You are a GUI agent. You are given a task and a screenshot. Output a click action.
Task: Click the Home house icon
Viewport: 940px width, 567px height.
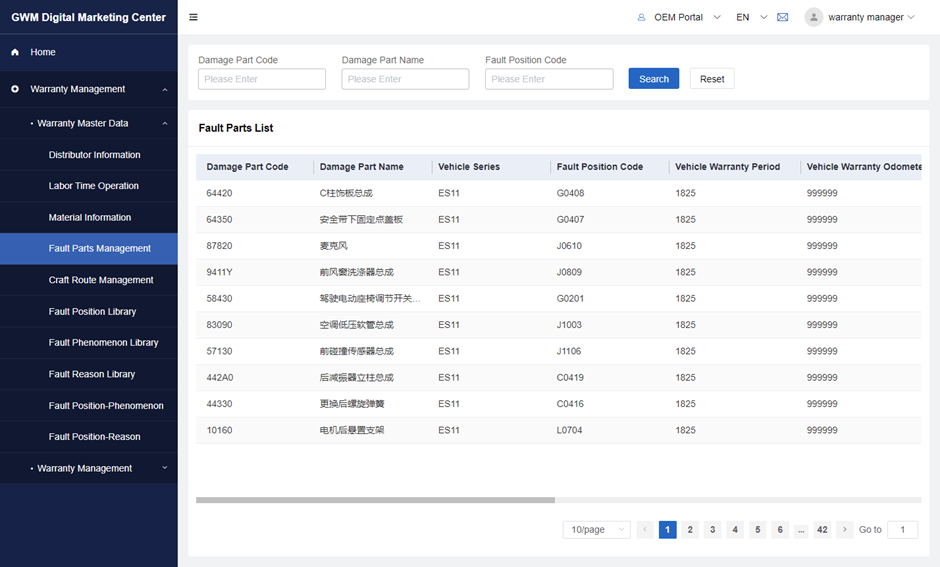[15, 52]
